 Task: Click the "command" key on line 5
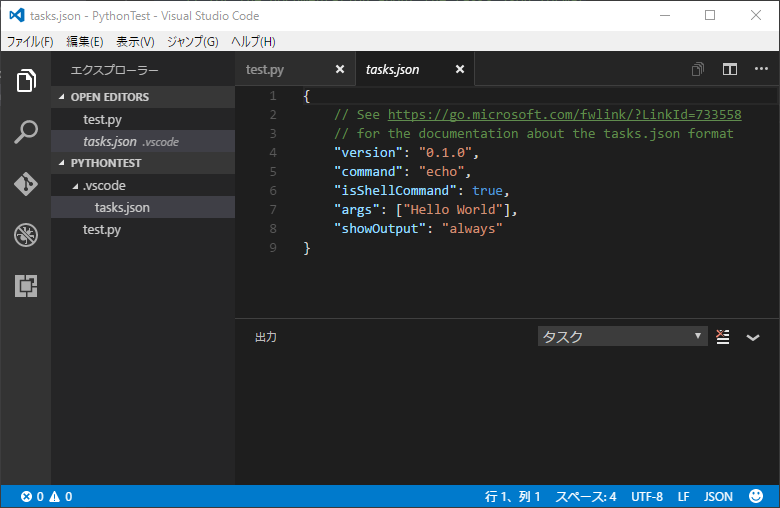[x=368, y=172]
